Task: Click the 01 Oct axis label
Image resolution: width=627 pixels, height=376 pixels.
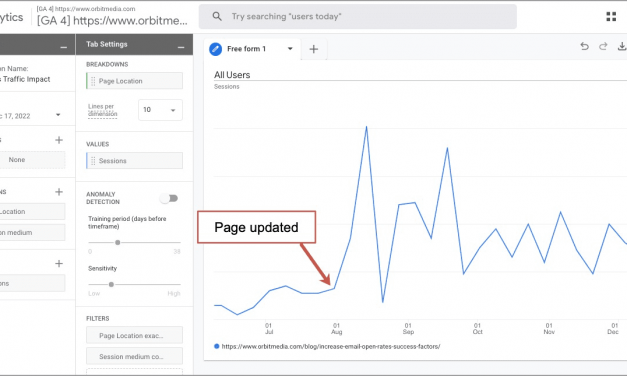Action: click(x=477, y=329)
